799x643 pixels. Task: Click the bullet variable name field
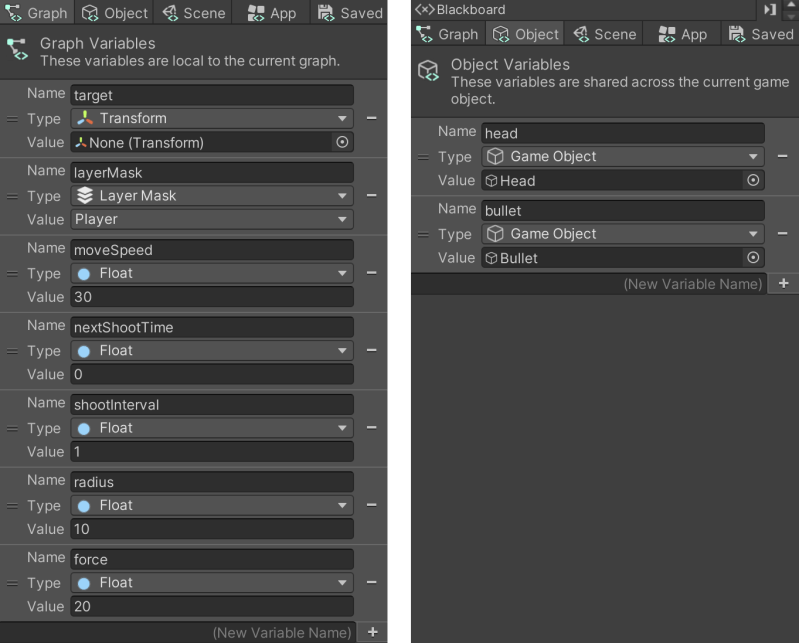tap(623, 210)
